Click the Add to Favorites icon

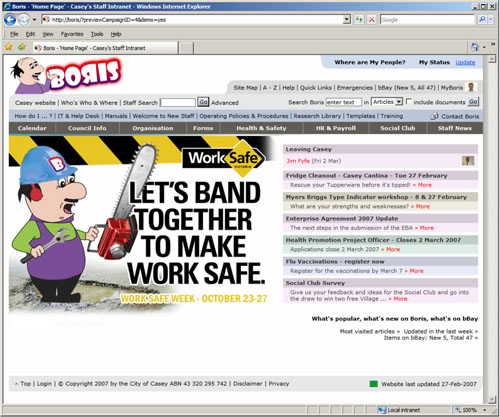point(22,47)
